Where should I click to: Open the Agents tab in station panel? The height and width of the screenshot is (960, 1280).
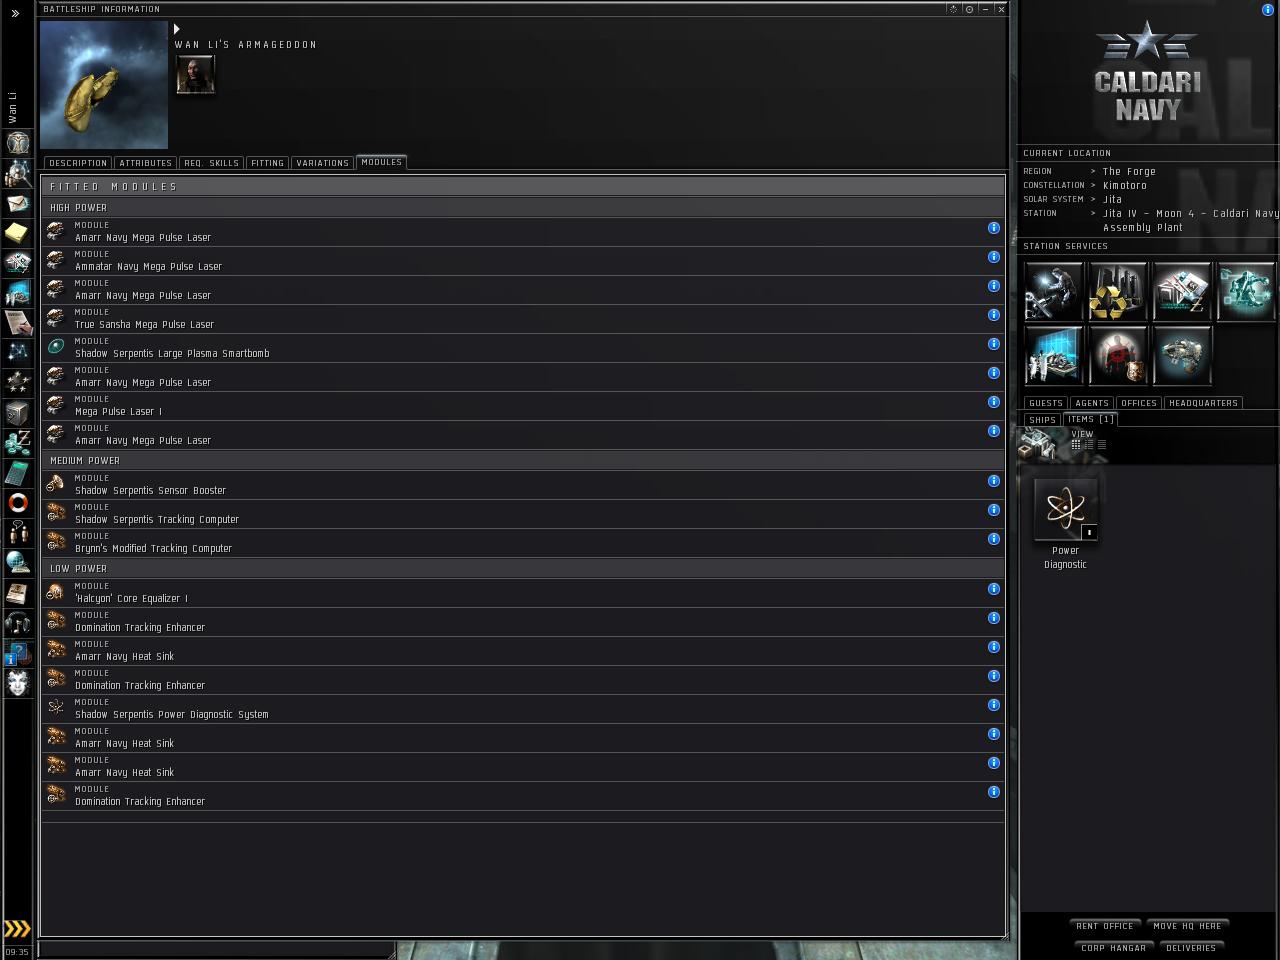[x=1092, y=403]
